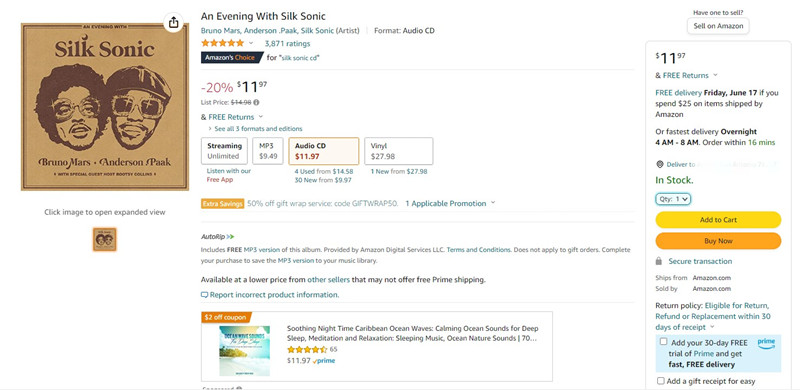Click the report incorrect information speech icon
Viewport: 800px width, 390px height.
coord(205,295)
